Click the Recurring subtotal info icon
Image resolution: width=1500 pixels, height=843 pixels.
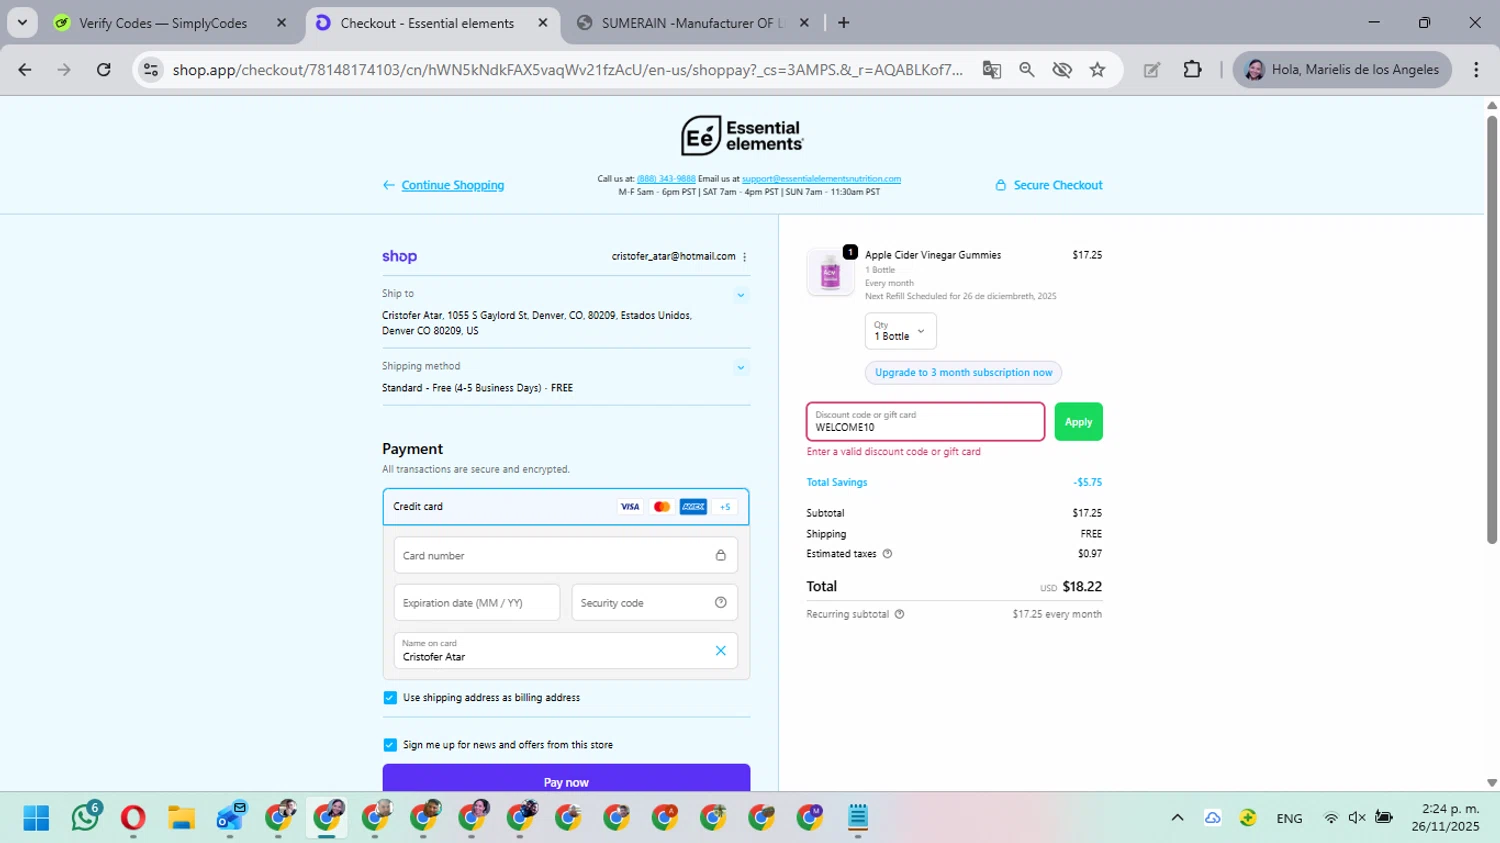[899, 615]
